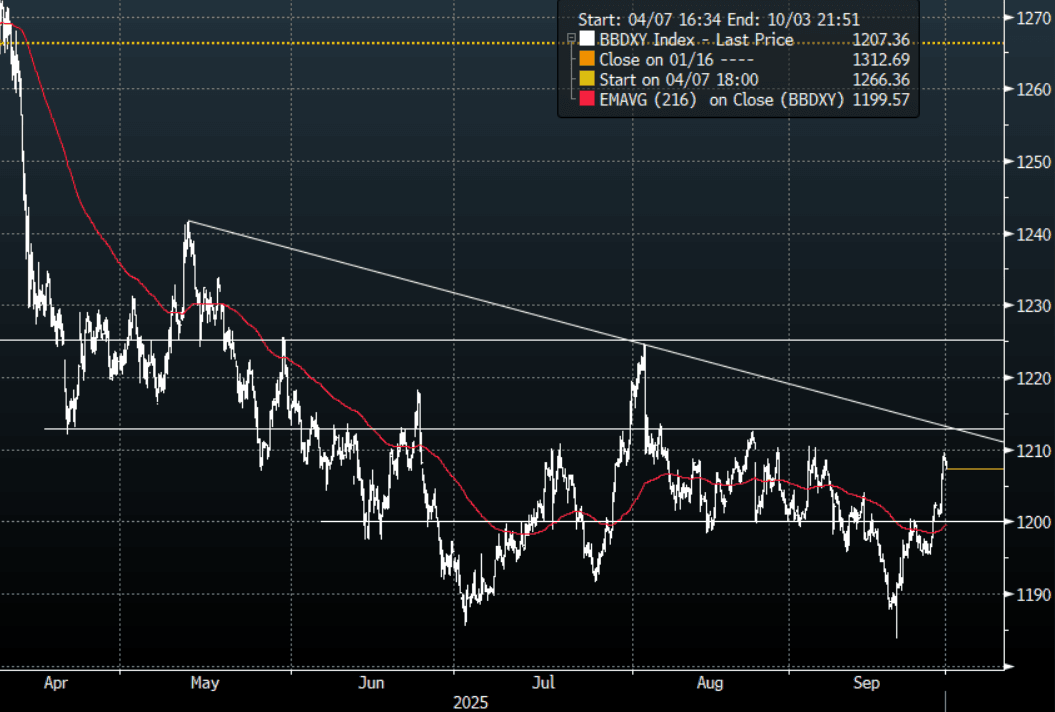Click the EMAVG value 1199.57
Image resolution: width=1055 pixels, height=712 pixels.
881,100
